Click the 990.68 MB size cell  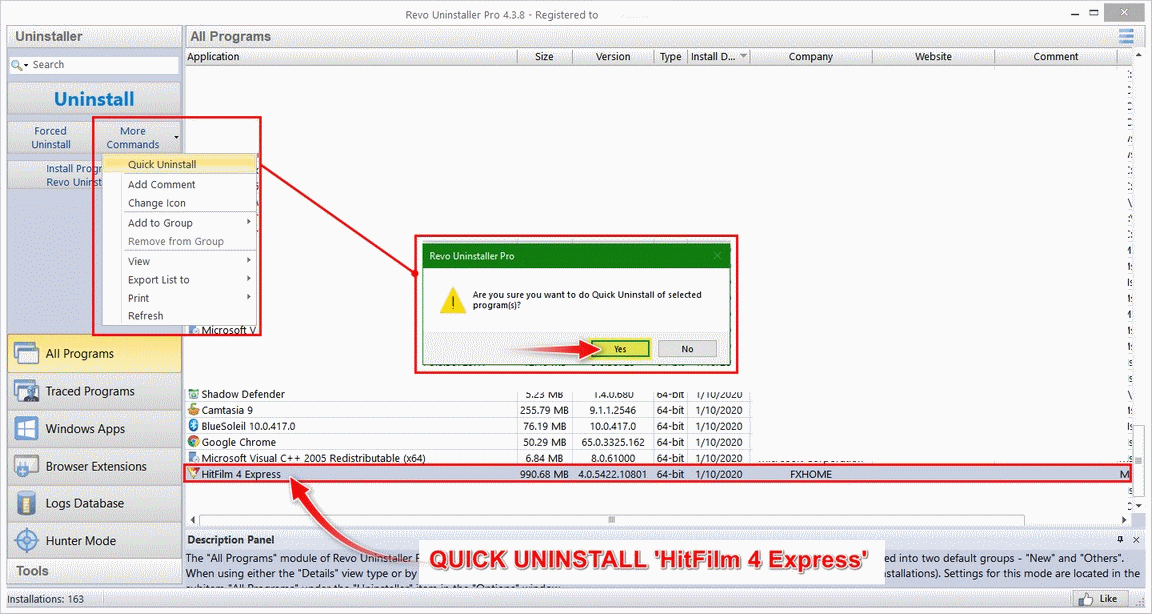coord(544,474)
